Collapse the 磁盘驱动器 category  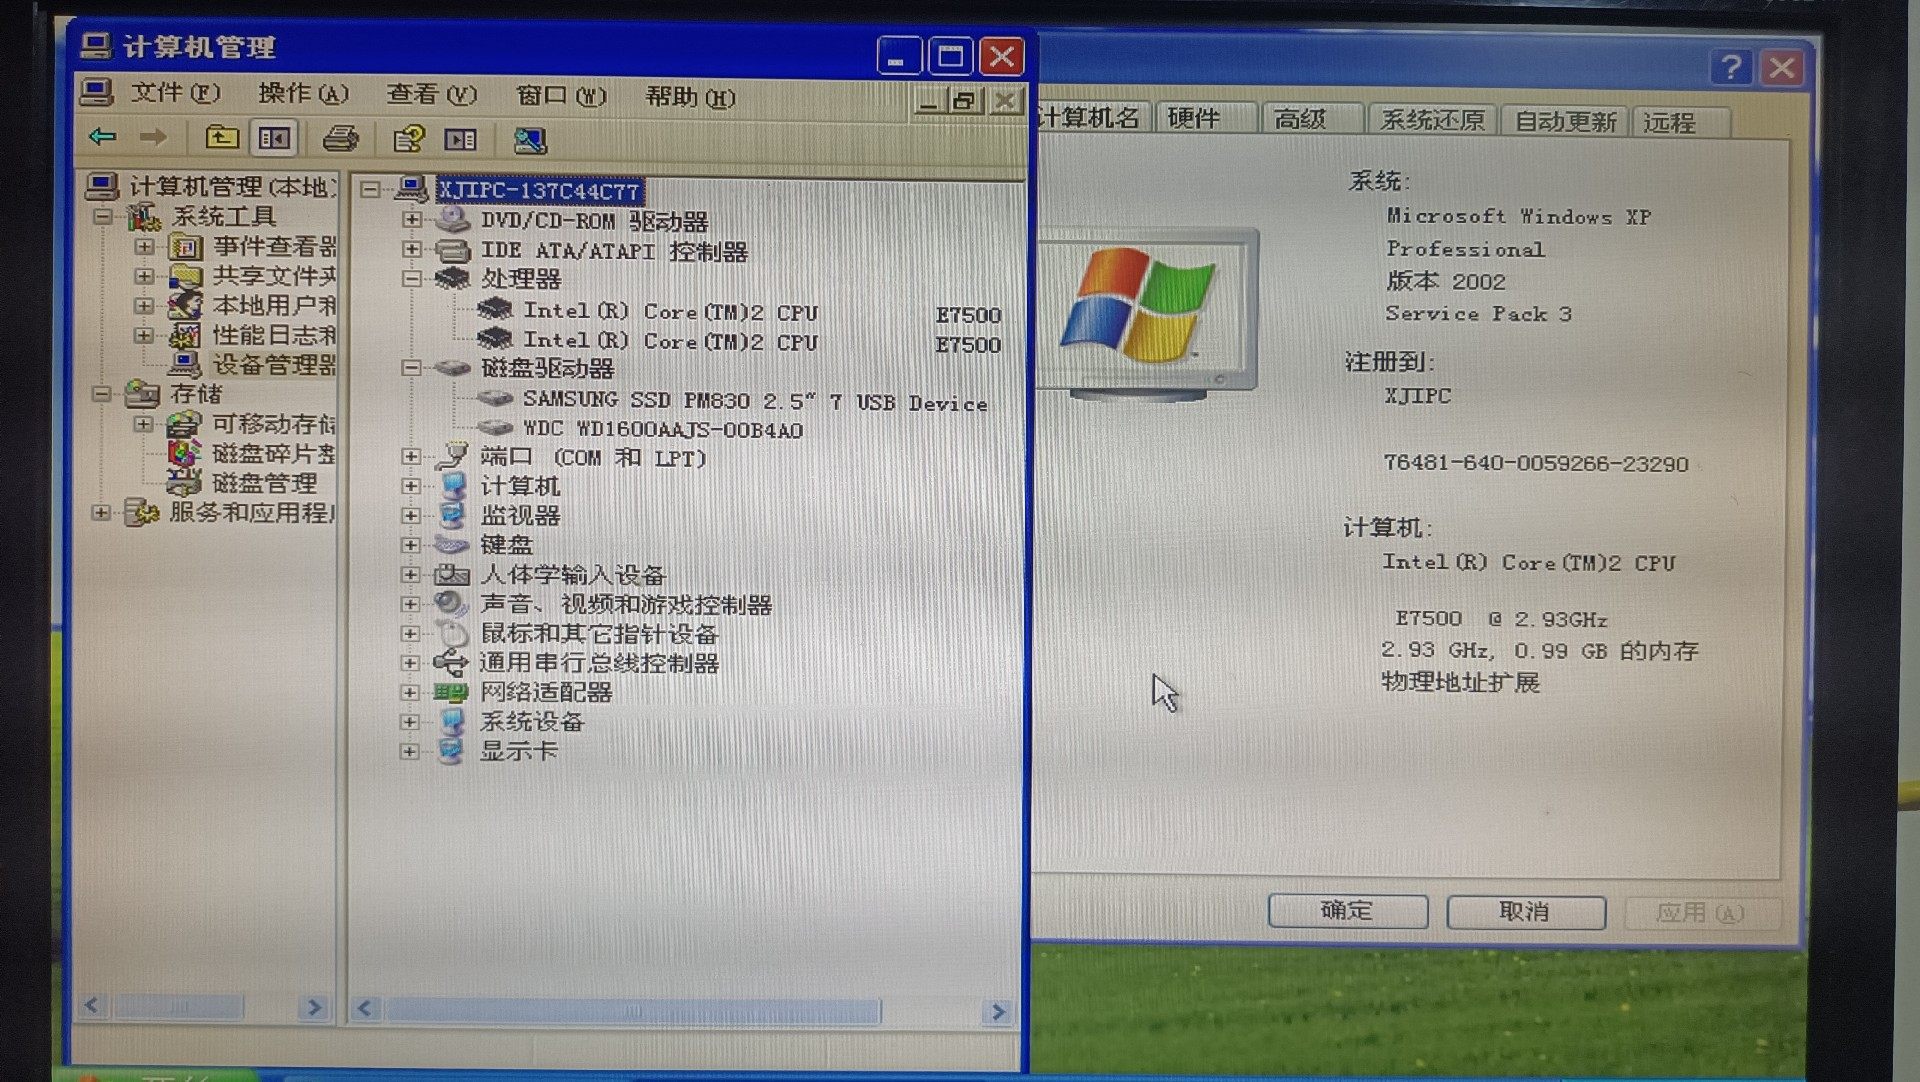pos(410,368)
